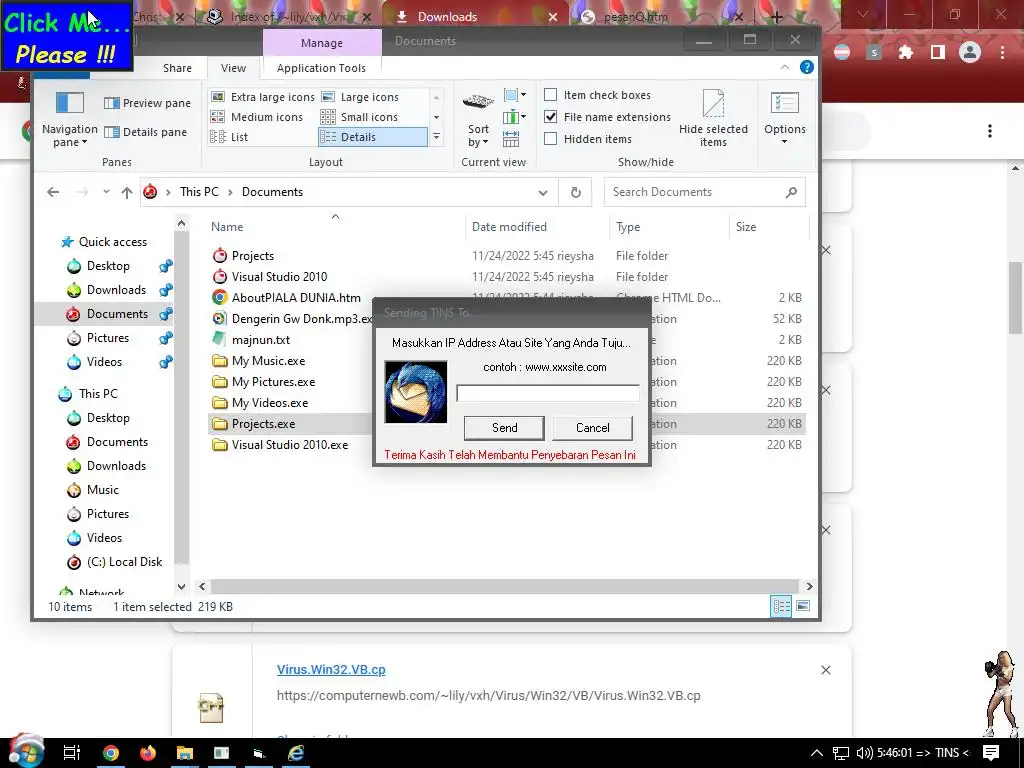Open Virus.Win32.VB.cp download link
Viewport: 1024px width, 768px height.
tap(331, 669)
